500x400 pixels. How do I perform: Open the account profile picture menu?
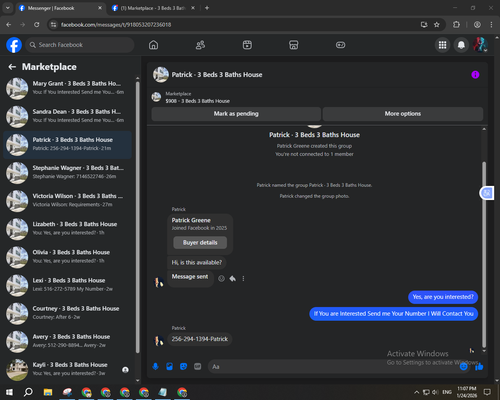pos(480,45)
